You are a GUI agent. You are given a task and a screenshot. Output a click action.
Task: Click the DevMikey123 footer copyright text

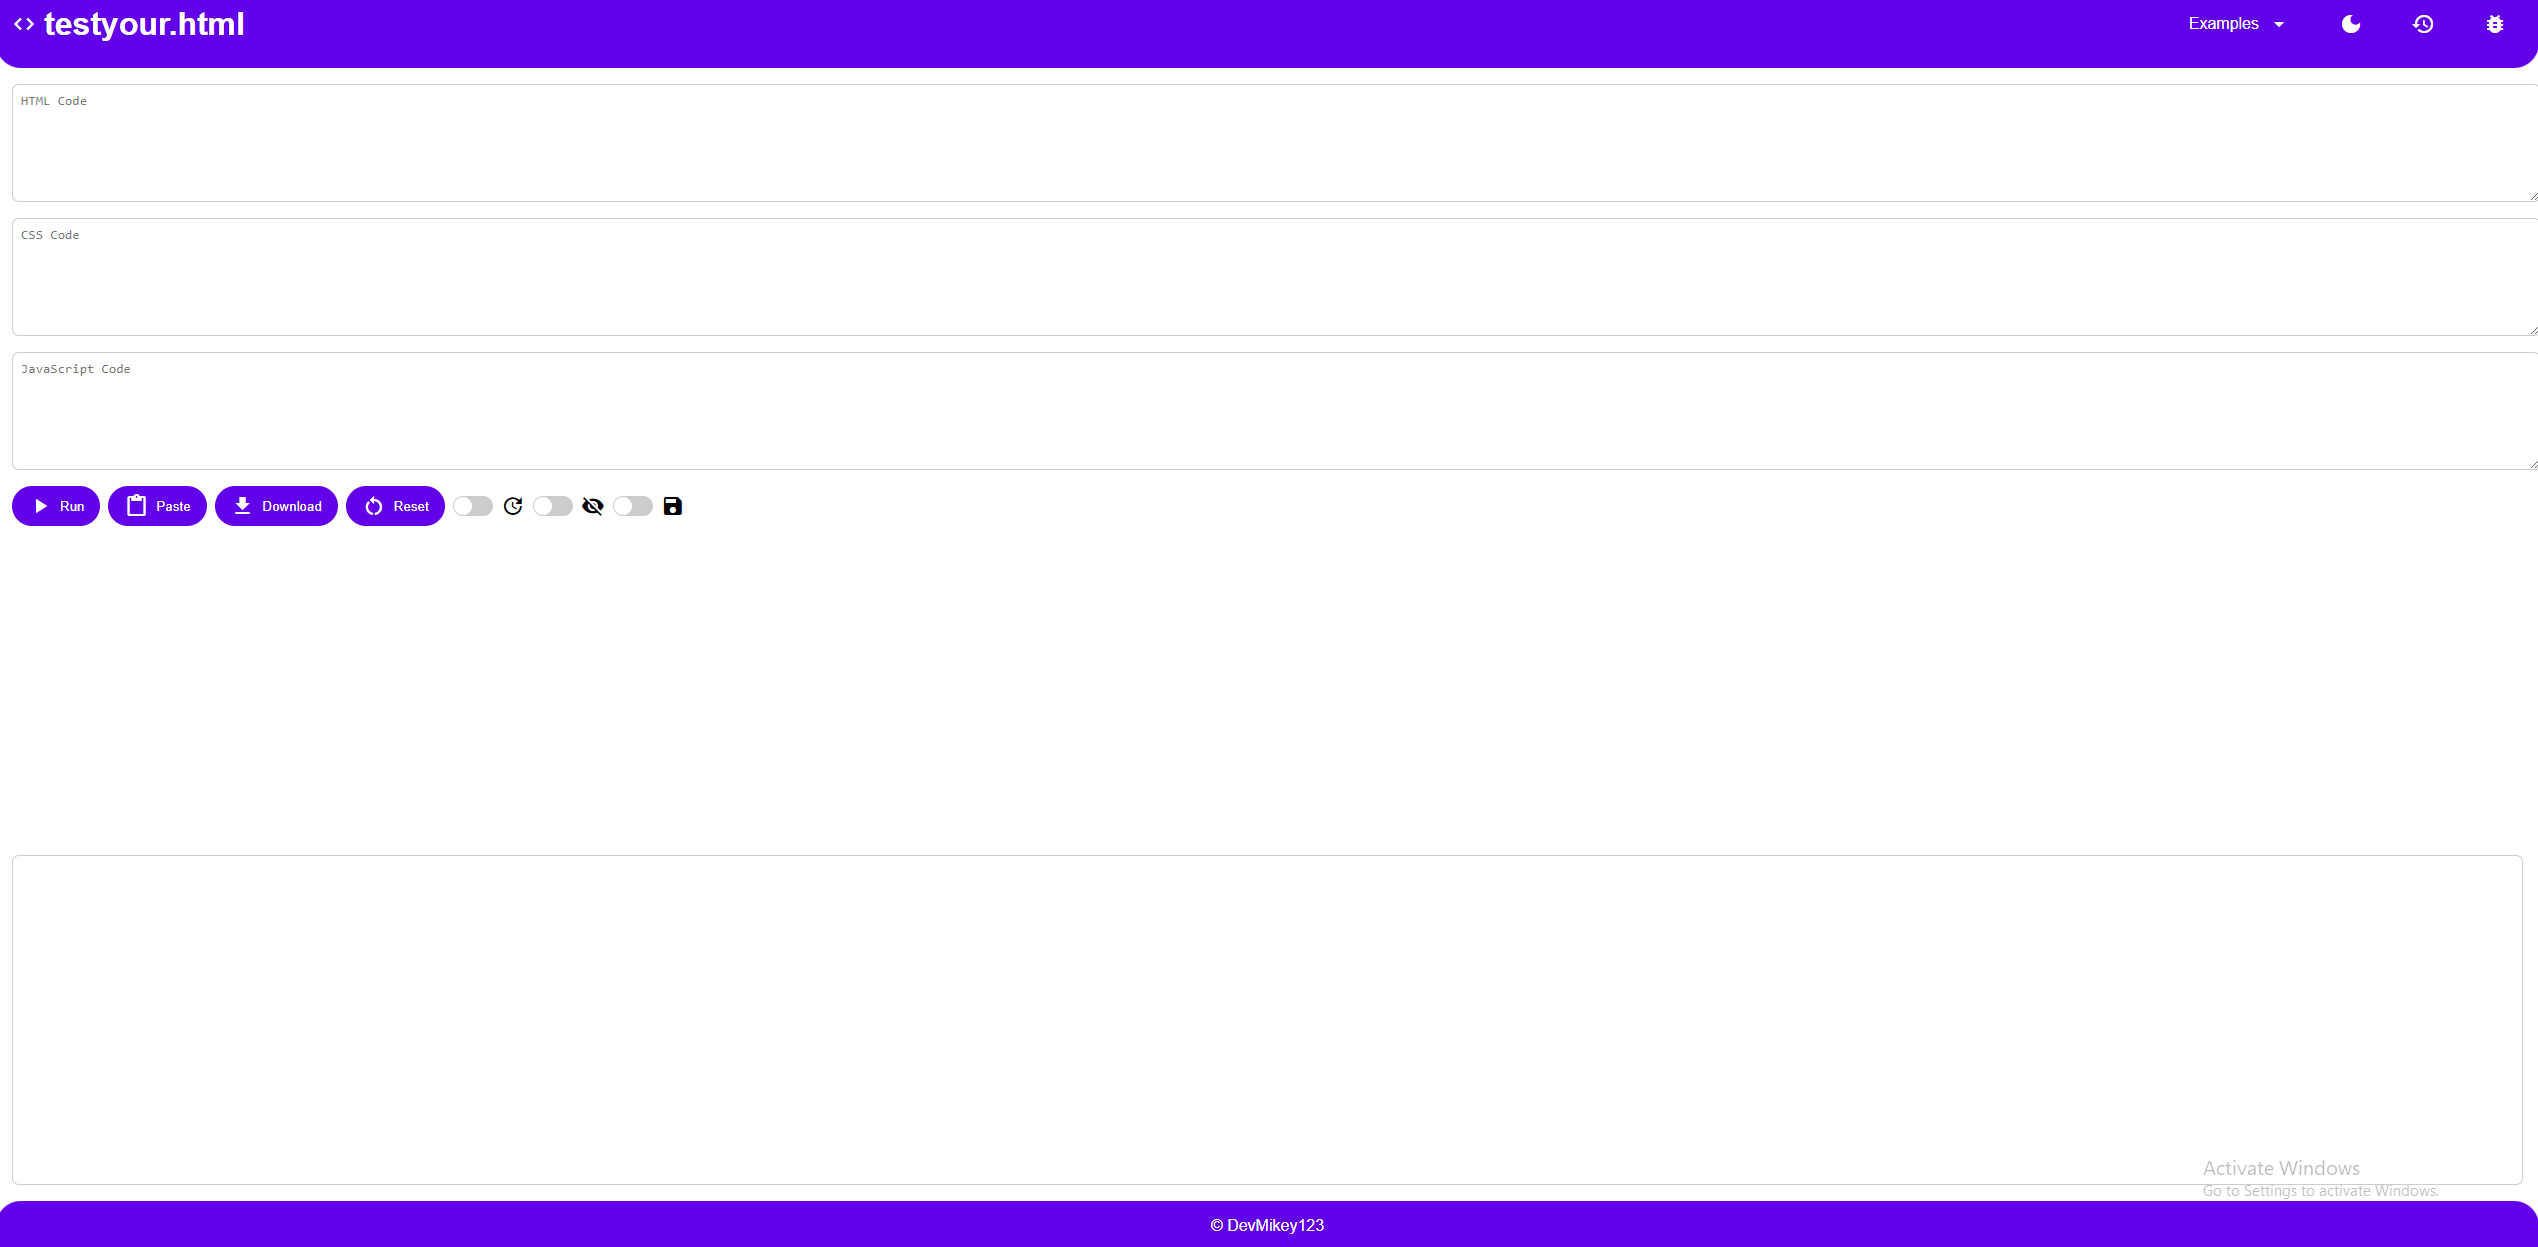tap(1269, 1224)
